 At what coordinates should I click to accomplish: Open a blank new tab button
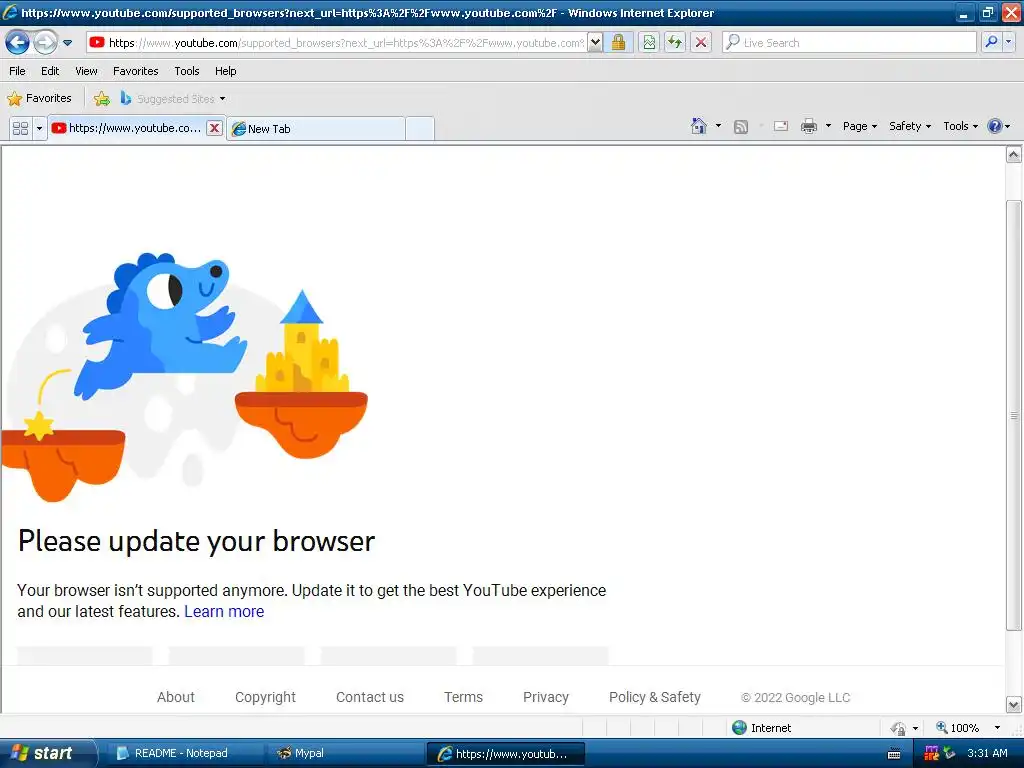[x=420, y=129]
